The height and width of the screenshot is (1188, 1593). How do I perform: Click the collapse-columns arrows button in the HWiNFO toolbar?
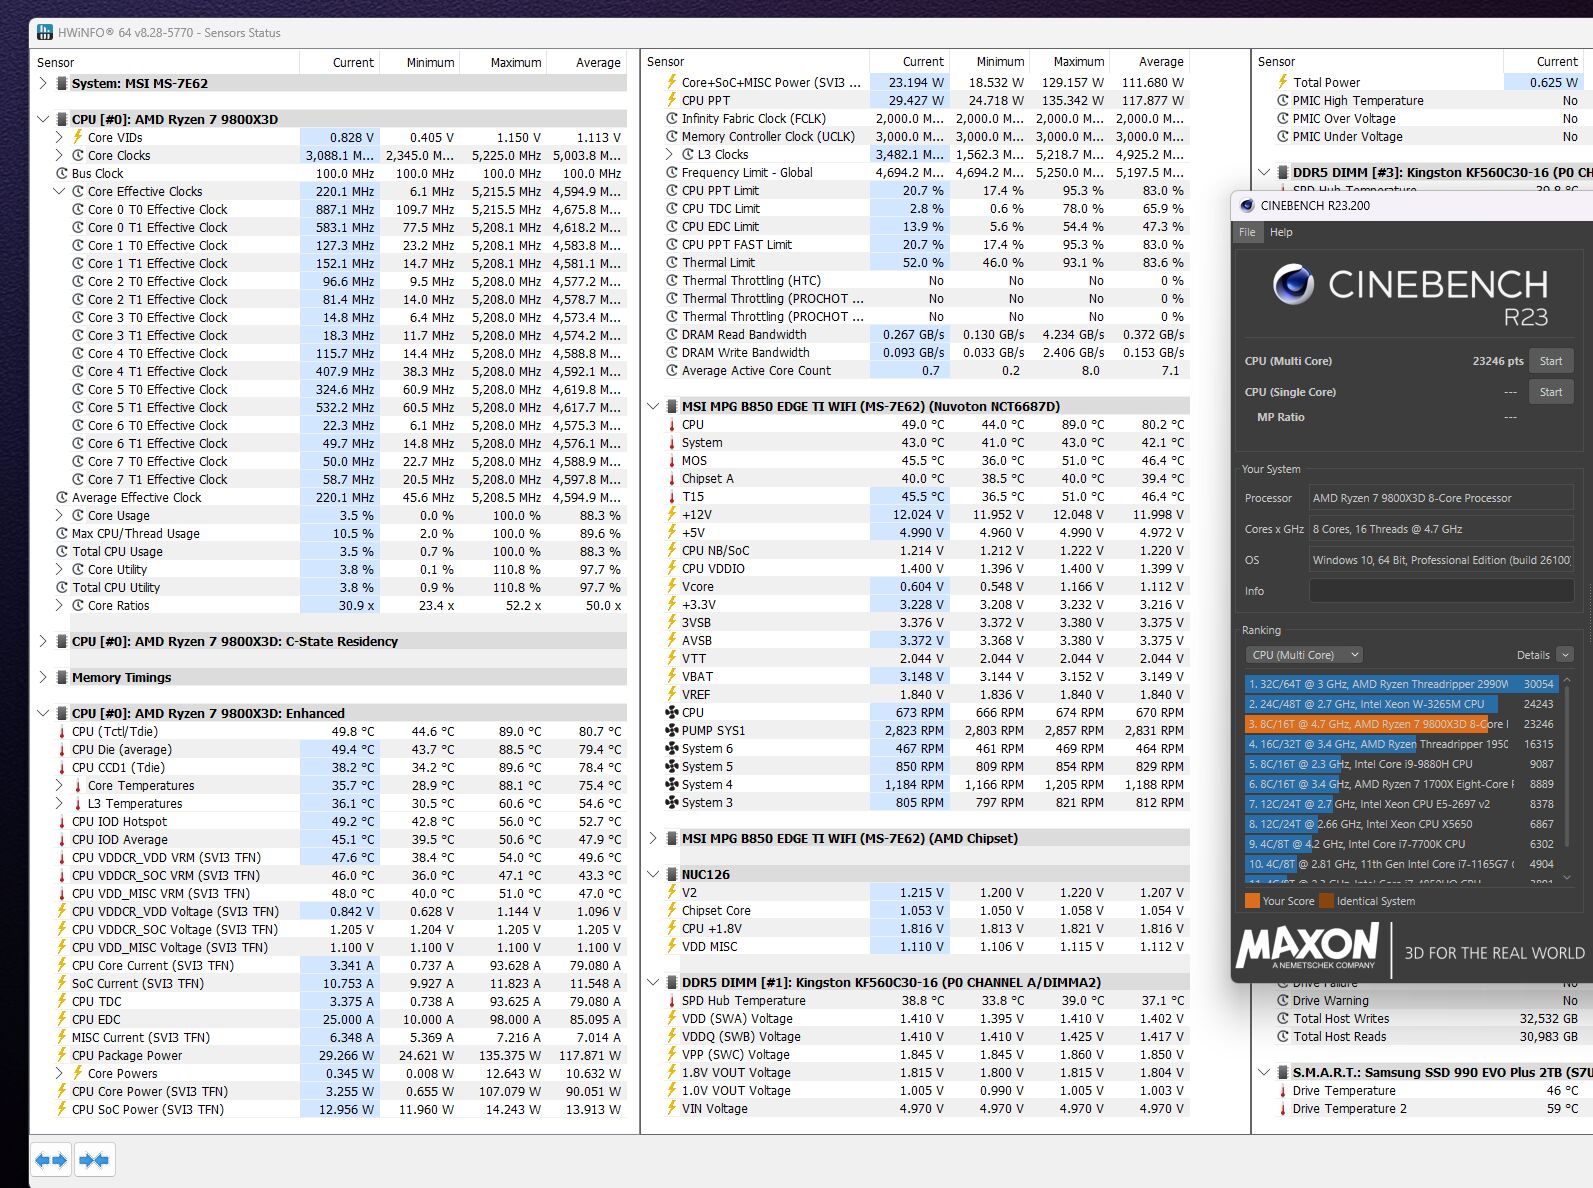pos(94,1160)
